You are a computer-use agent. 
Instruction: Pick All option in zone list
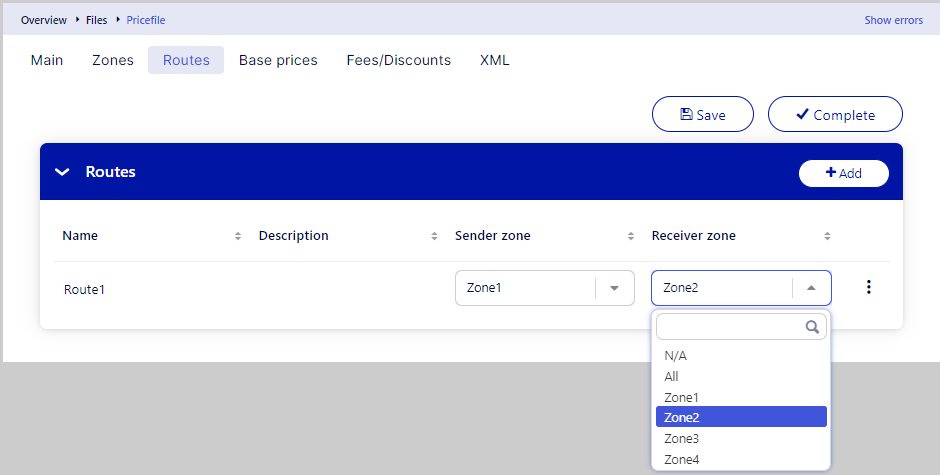click(x=672, y=376)
